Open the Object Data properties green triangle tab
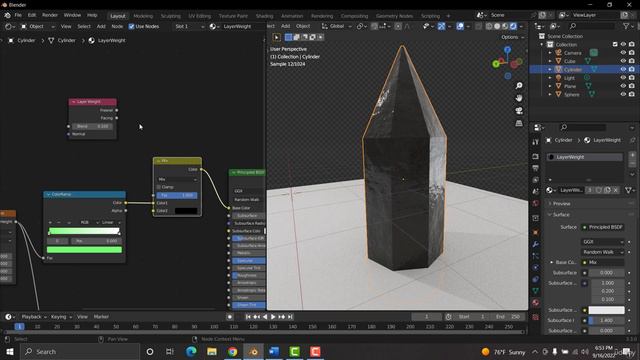The height and width of the screenshot is (360, 640). coord(536,291)
